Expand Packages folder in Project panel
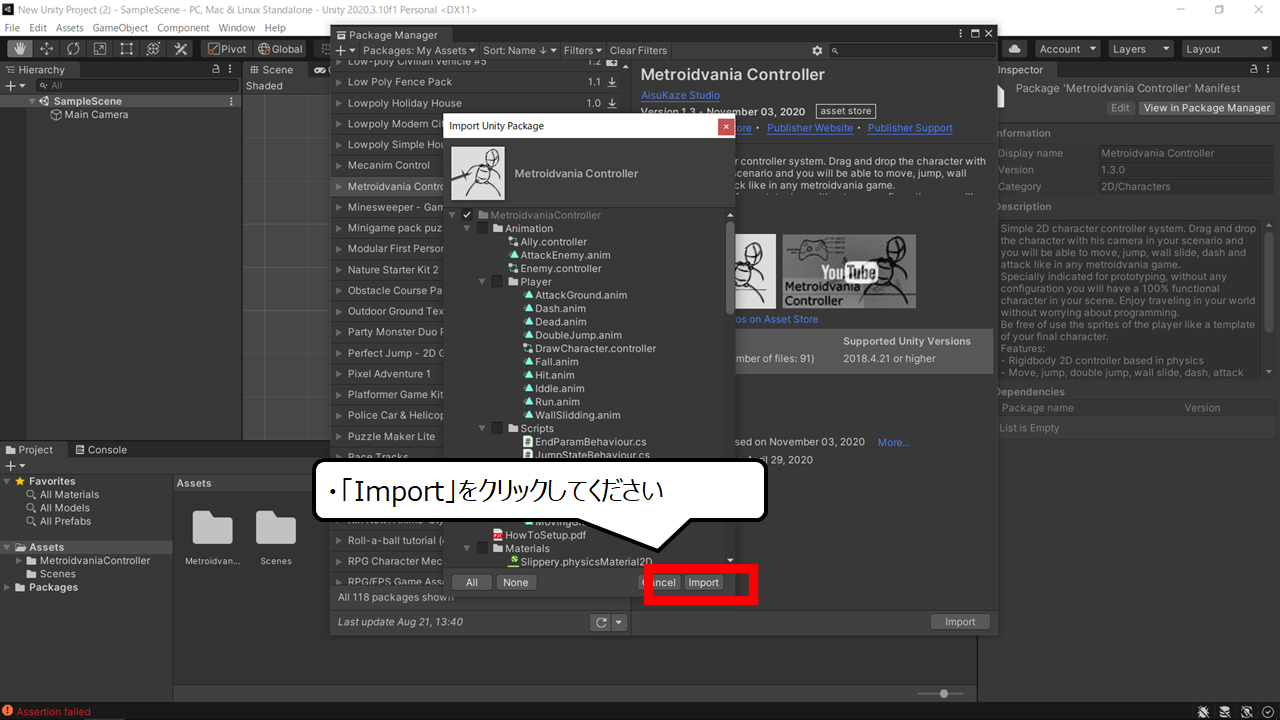Image resolution: width=1280 pixels, height=720 pixels. (8, 588)
